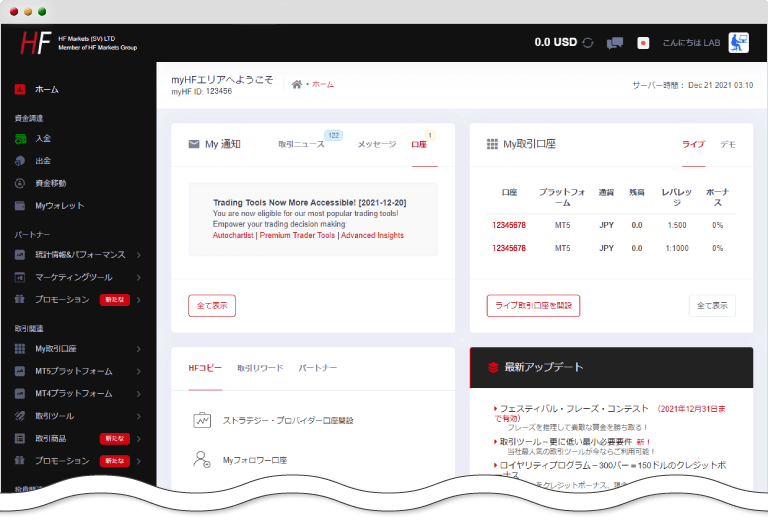Open the 入金 deposit page
Image resolution: width=768 pixels, height=521 pixels.
click(x=43, y=139)
